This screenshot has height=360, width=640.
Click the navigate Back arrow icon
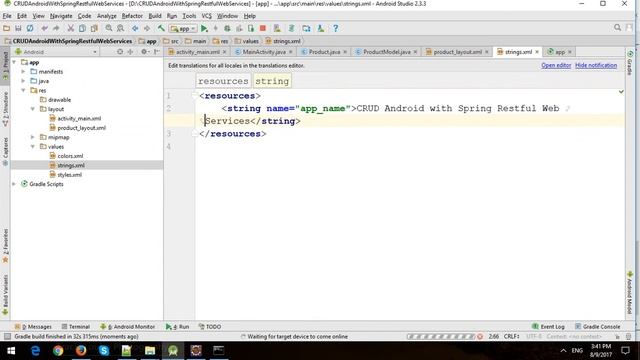click(x=135, y=28)
